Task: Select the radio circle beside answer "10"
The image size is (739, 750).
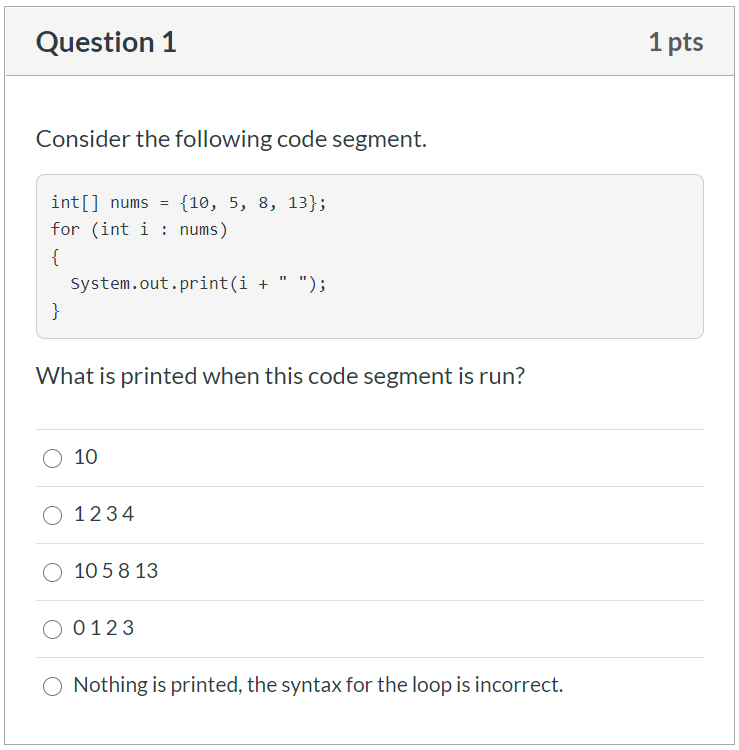Action: click(52, 458)
